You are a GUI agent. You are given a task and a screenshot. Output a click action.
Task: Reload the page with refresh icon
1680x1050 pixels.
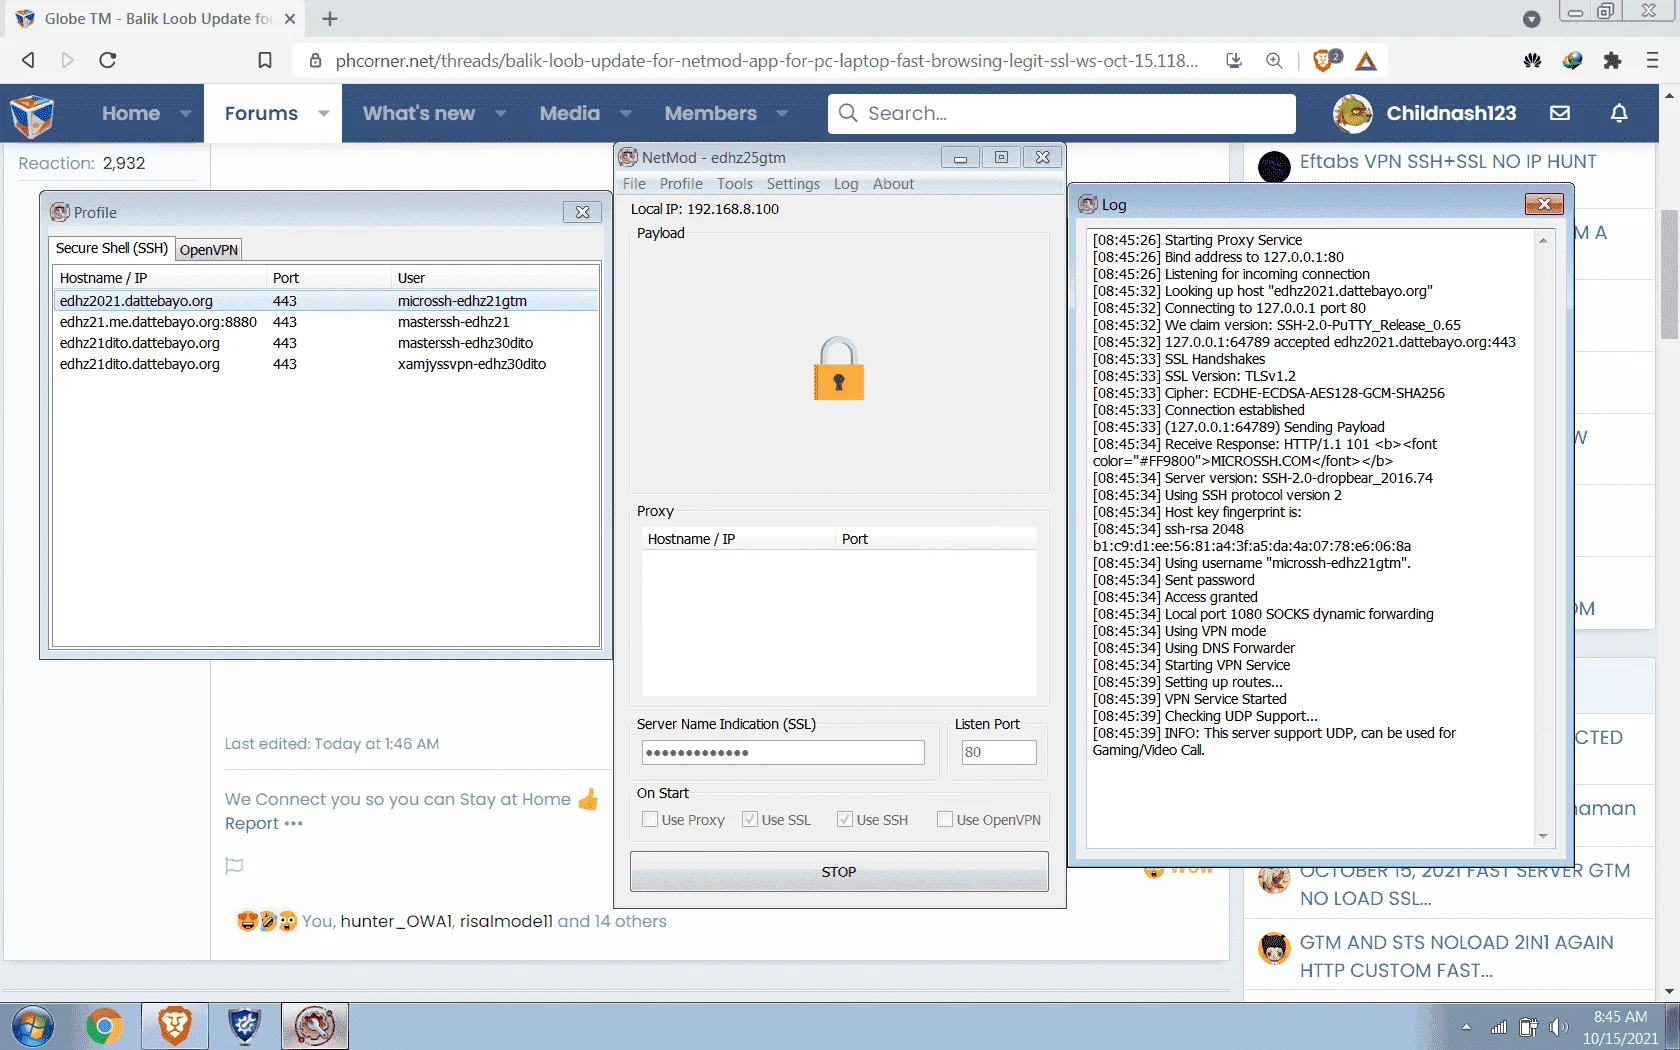[x=108, y=60]
